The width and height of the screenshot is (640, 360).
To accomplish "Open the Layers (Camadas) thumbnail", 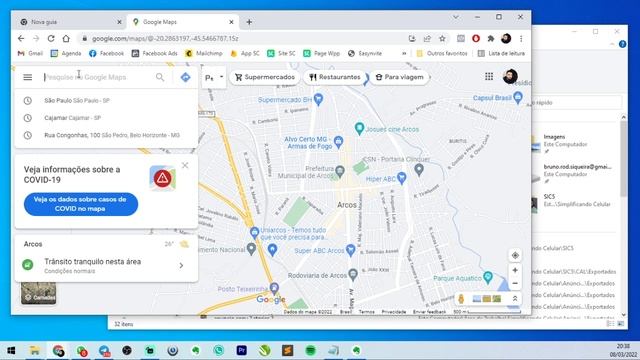I will pyautogui.click(x=38, y=293).
